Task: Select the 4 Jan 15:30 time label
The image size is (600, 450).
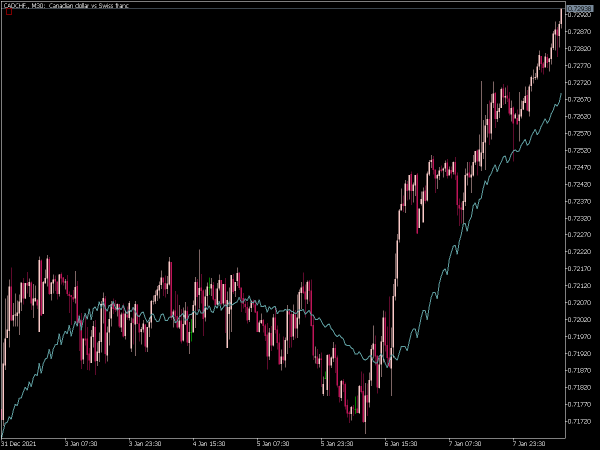Action: [209, 443]
